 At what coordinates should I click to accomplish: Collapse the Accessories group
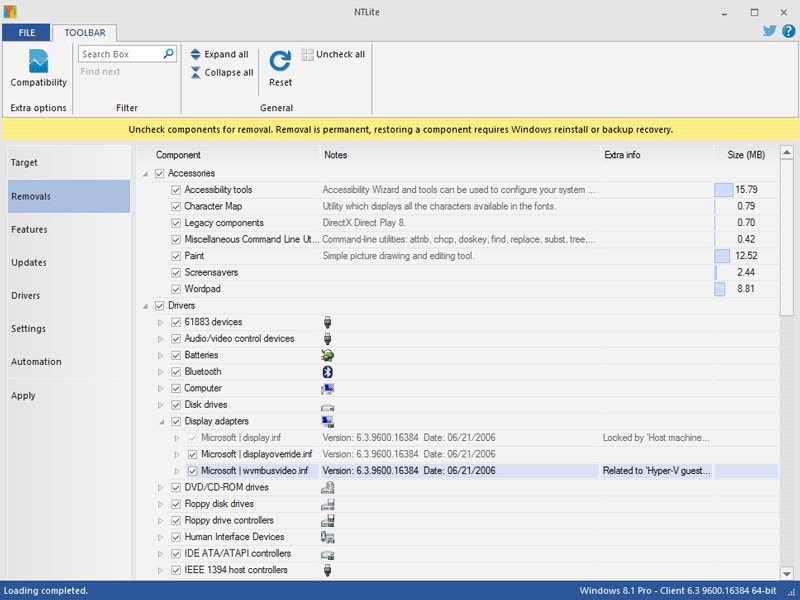tap(146, 174)
